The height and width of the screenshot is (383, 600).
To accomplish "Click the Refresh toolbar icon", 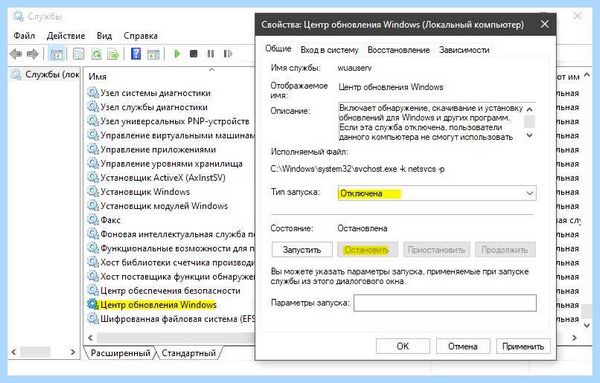I will (96, 54).
